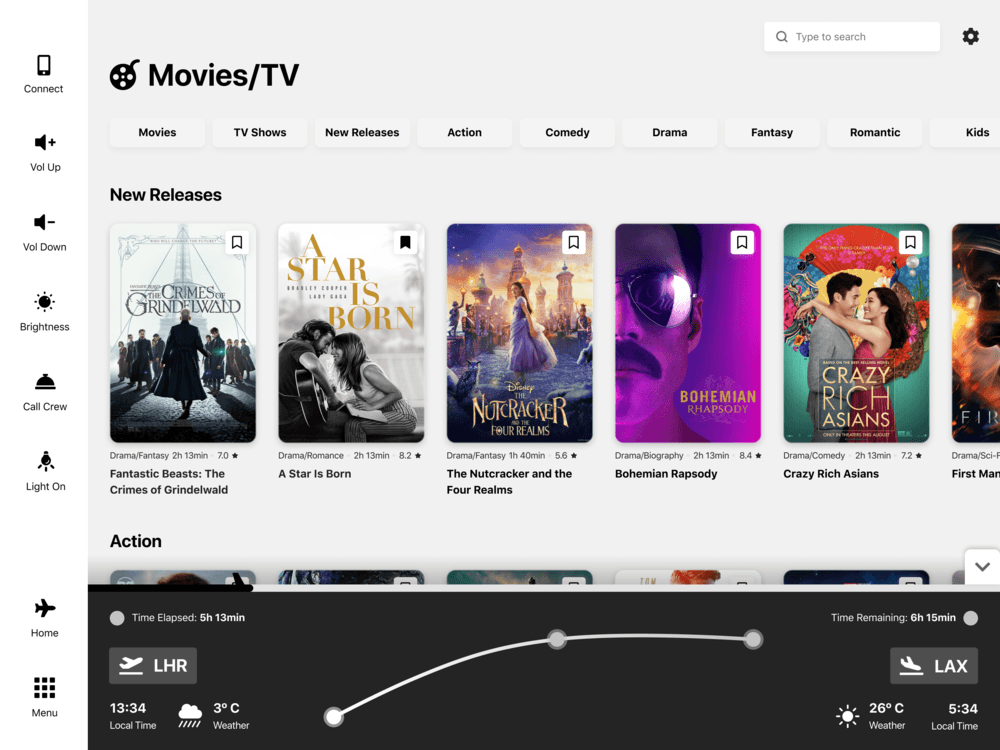This screenshot has width=1000, height=750.
Task: Click the search magnifier icon
Action: pos(781,36)
